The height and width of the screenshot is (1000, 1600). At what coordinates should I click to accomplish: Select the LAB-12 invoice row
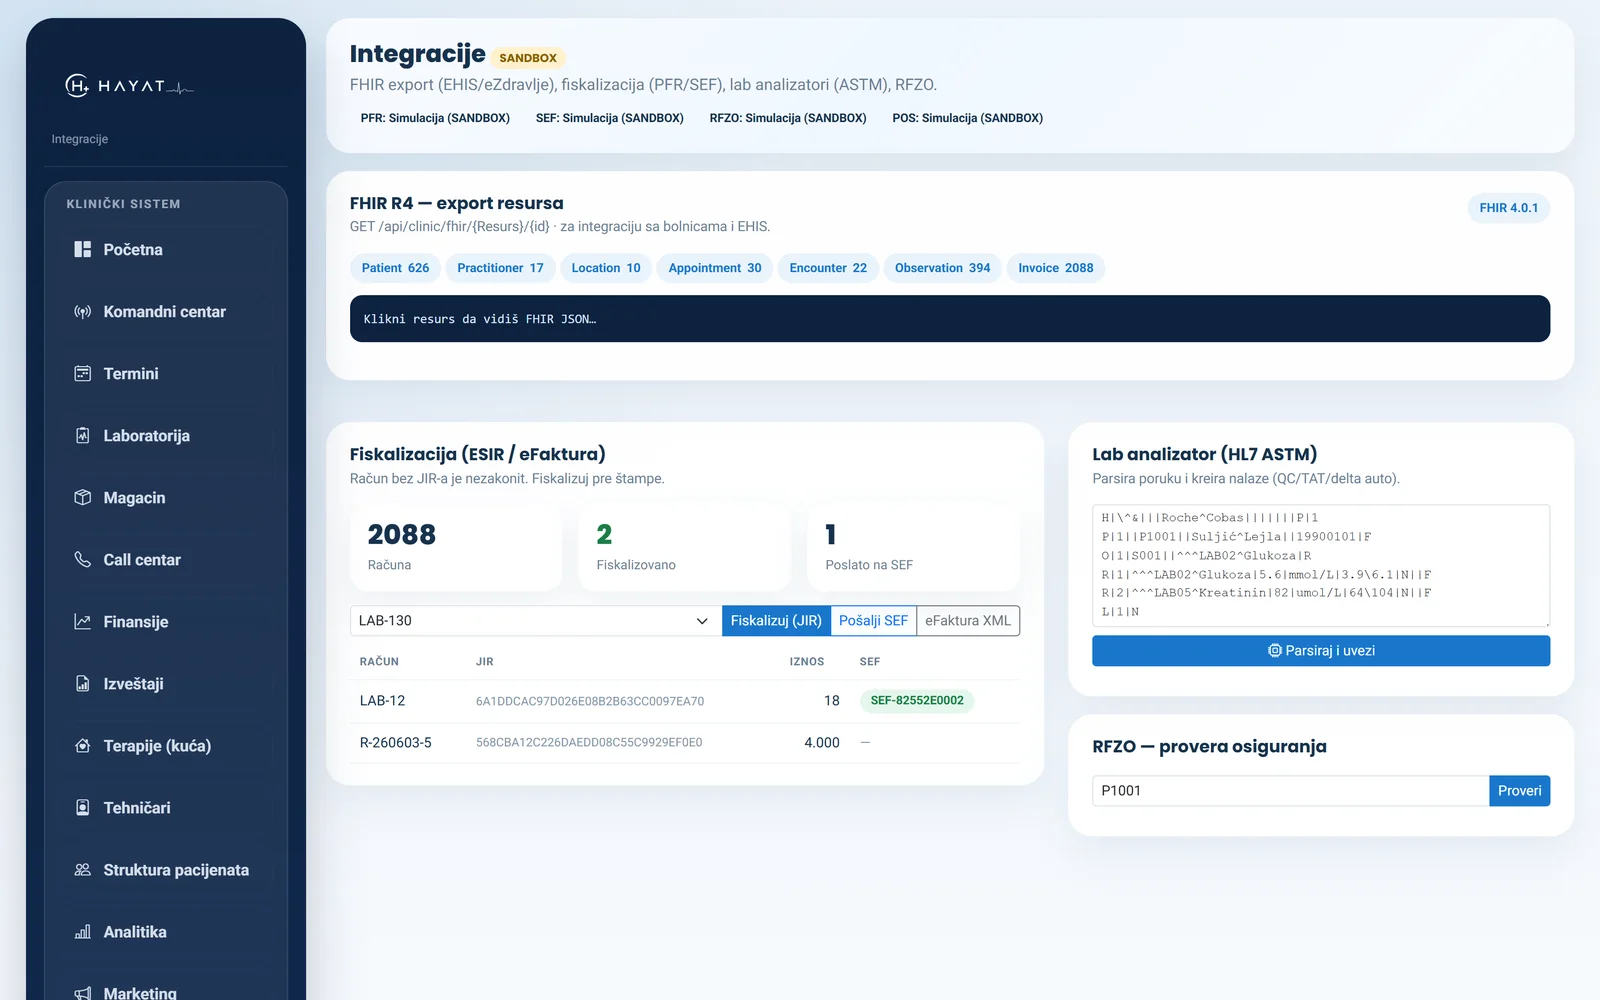point(685,701)
